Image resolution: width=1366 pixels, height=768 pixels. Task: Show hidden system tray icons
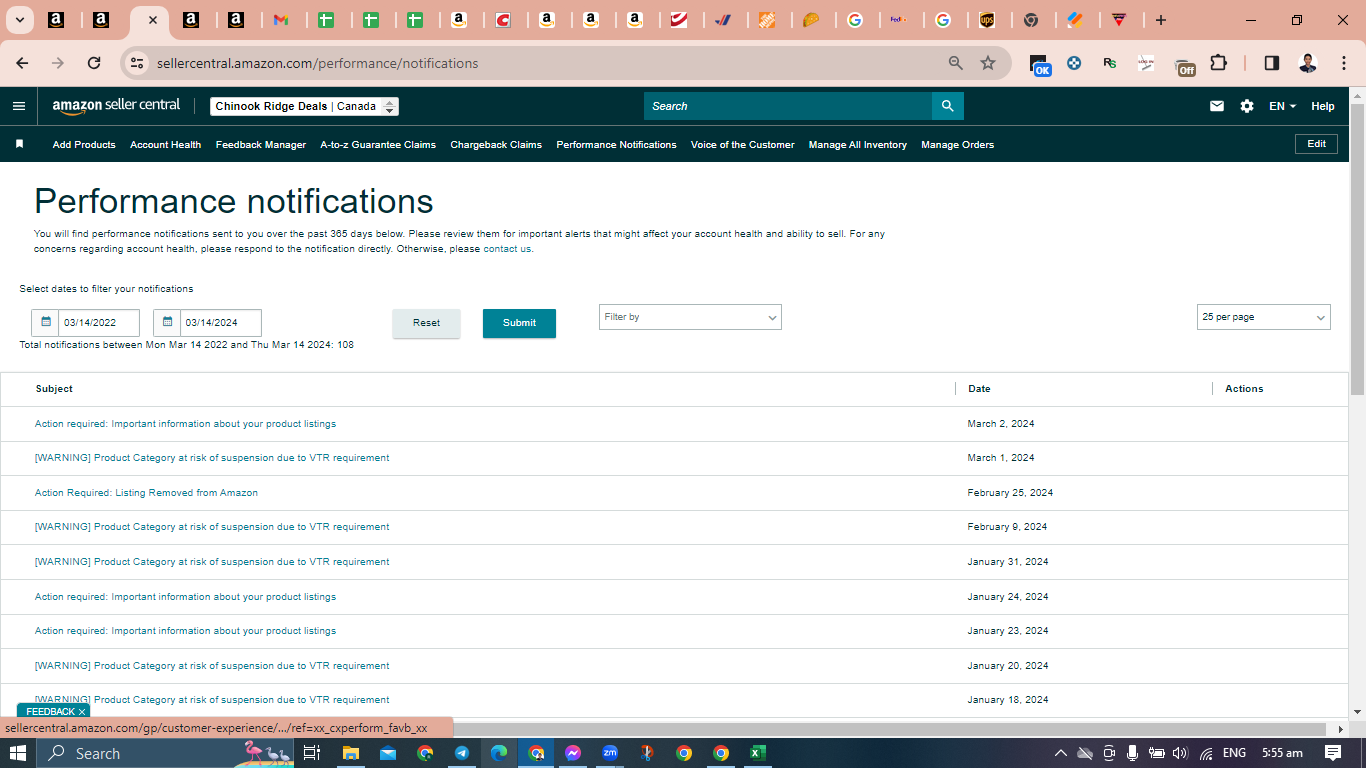[x=1061, y=753]
